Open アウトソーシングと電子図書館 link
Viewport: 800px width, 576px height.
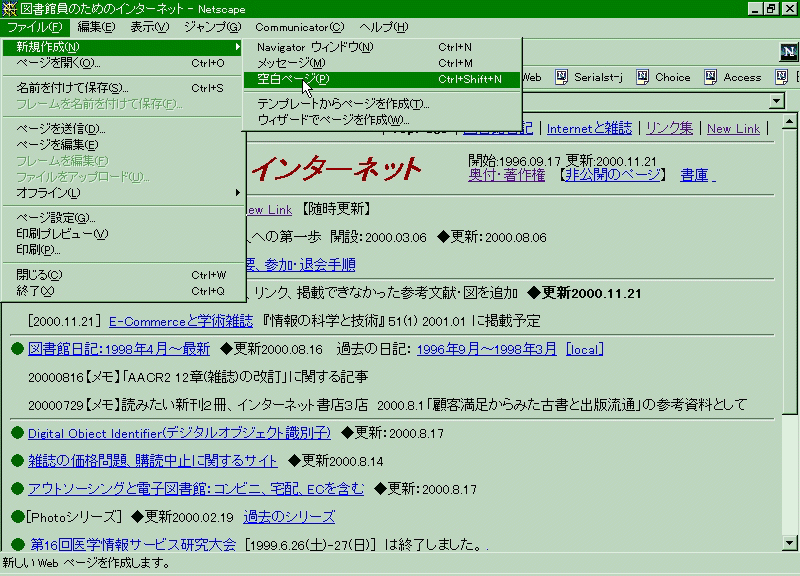coord(196,489)
